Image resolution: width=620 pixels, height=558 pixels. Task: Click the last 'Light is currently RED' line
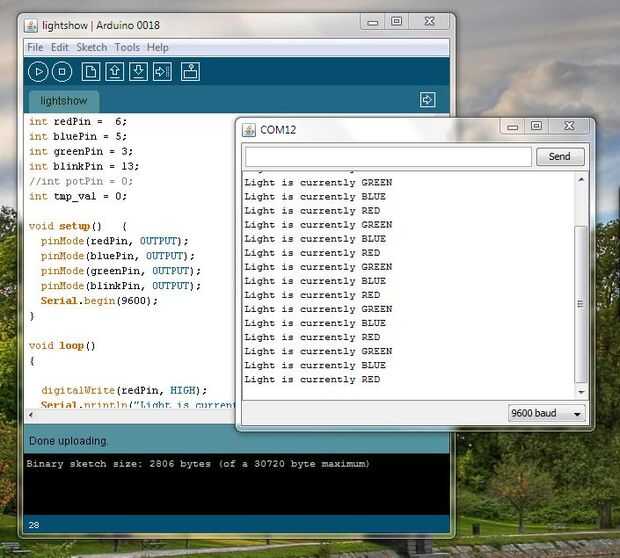(312, 380)
